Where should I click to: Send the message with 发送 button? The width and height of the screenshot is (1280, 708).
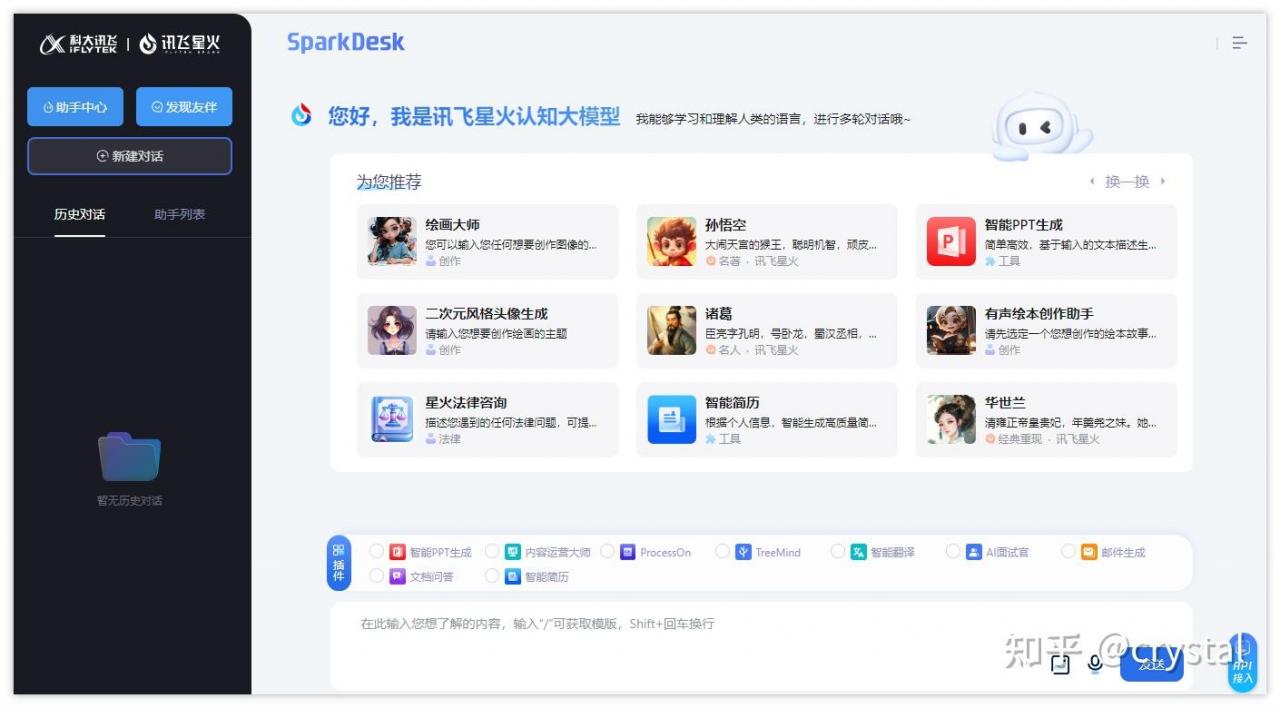pos(1152,664)
